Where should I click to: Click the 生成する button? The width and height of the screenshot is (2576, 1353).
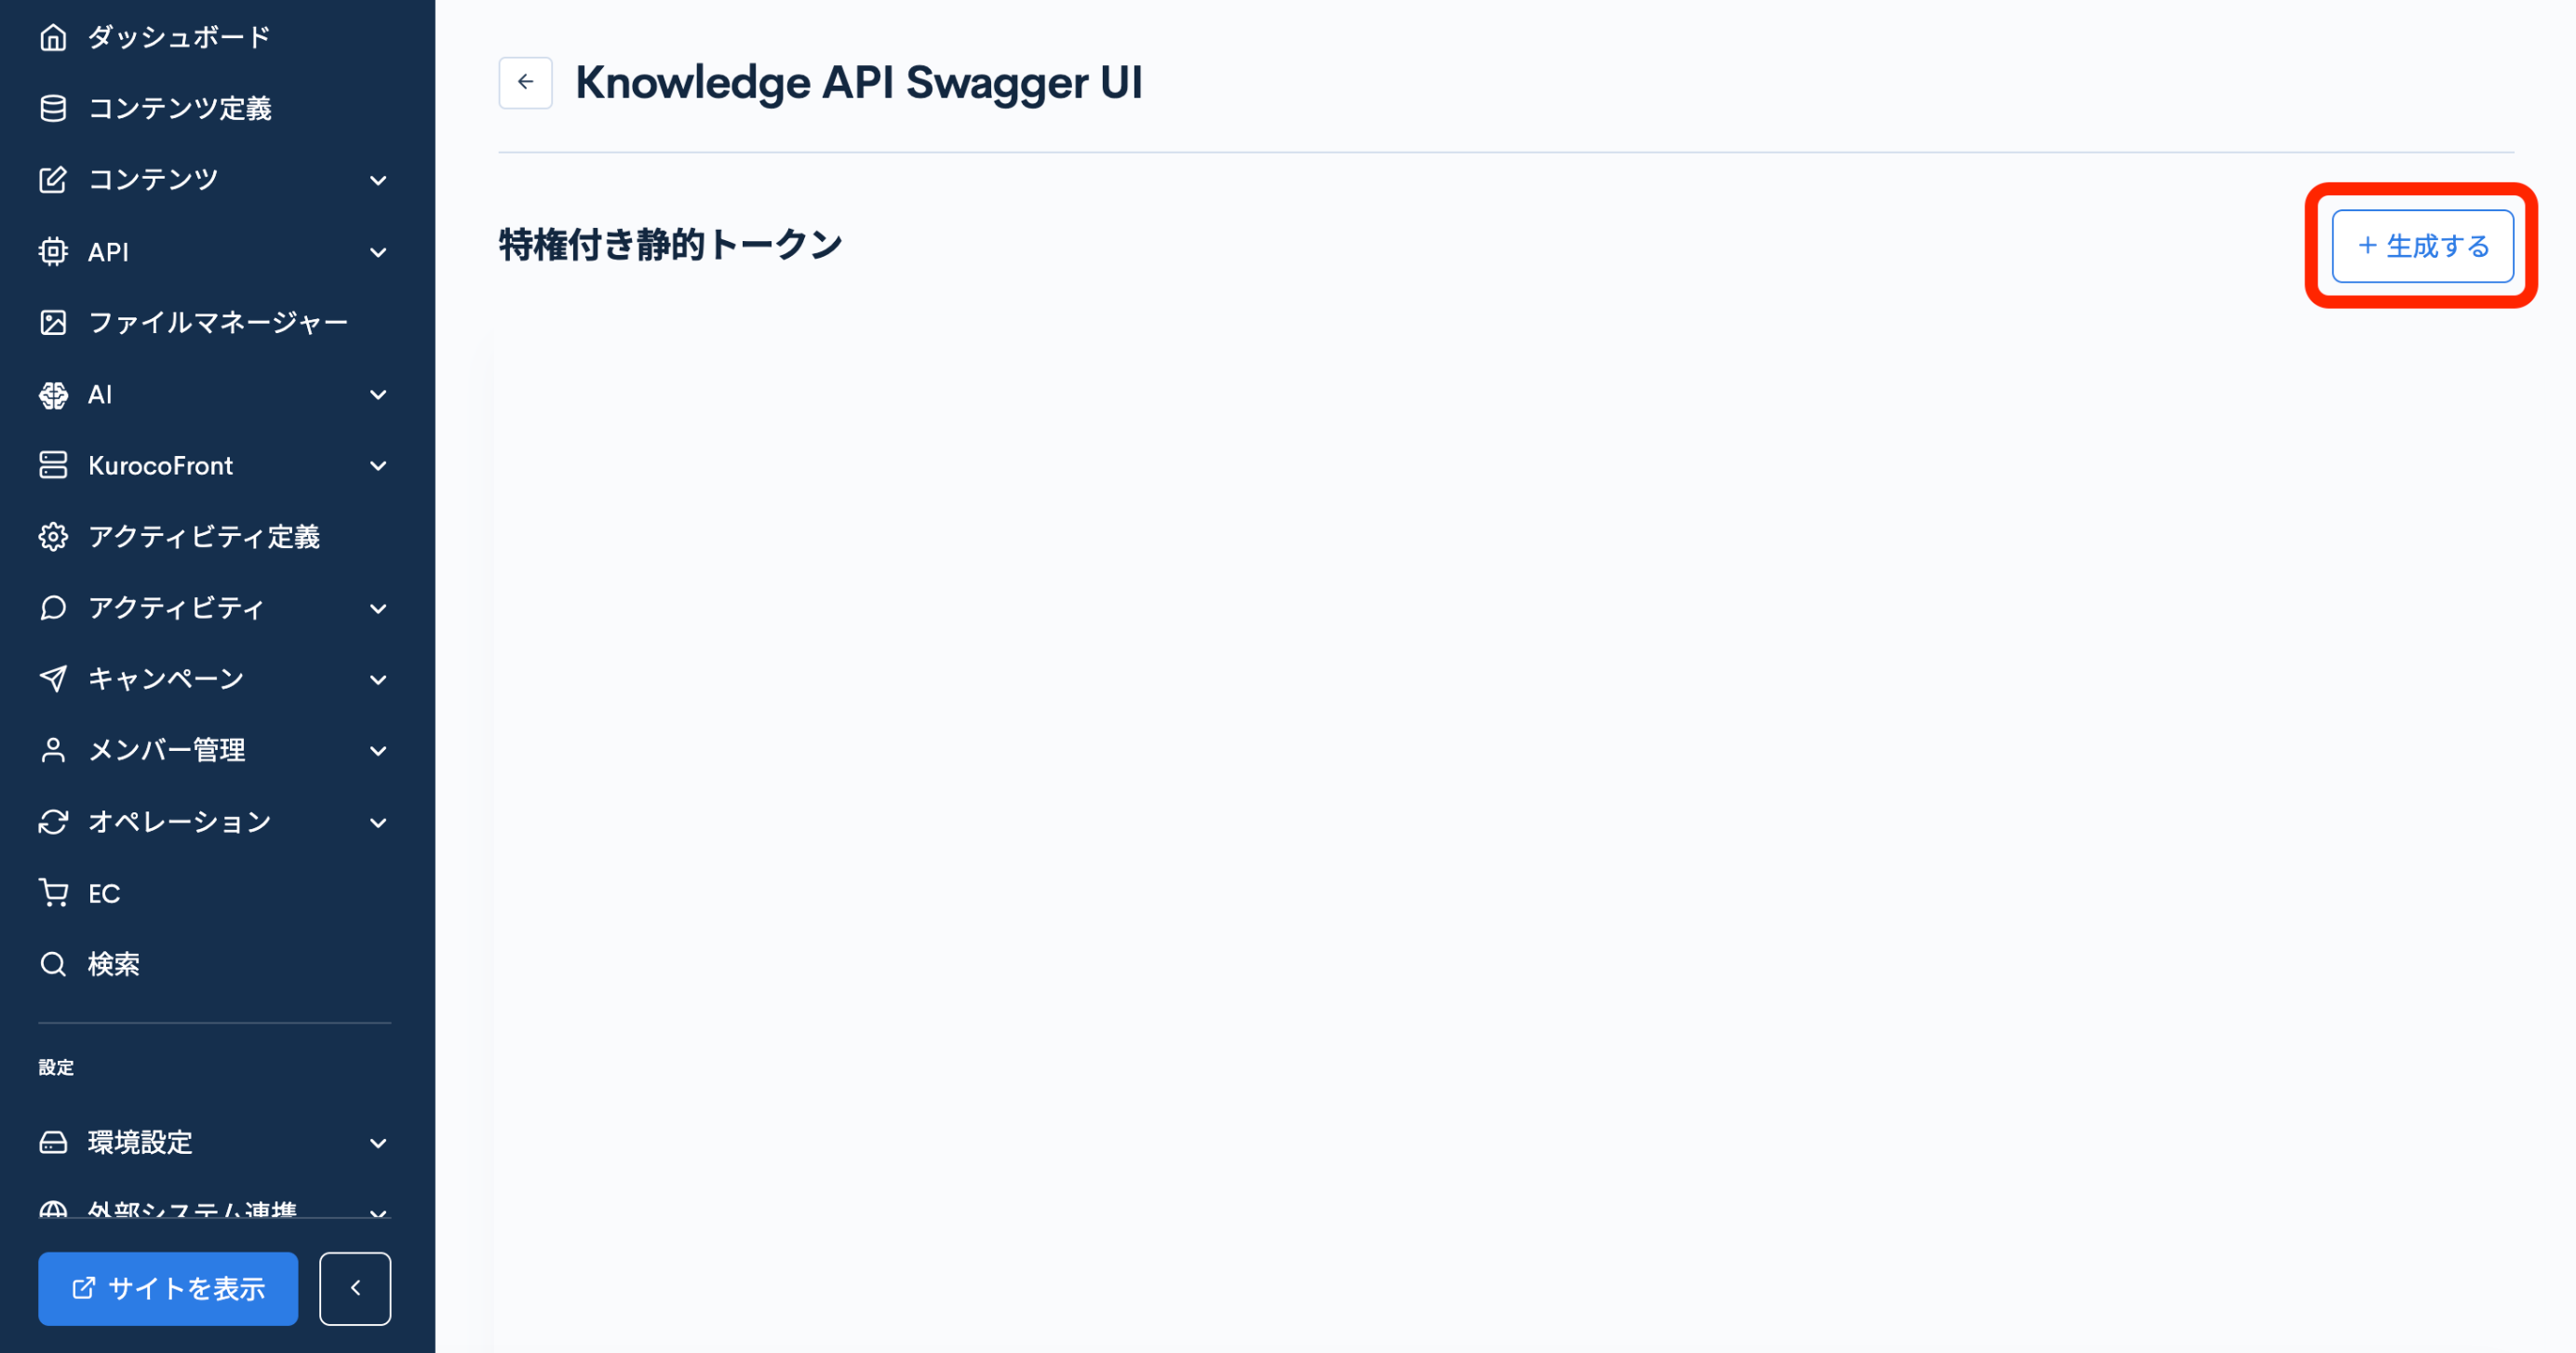pyautogui.click(x=2422, y=246)
